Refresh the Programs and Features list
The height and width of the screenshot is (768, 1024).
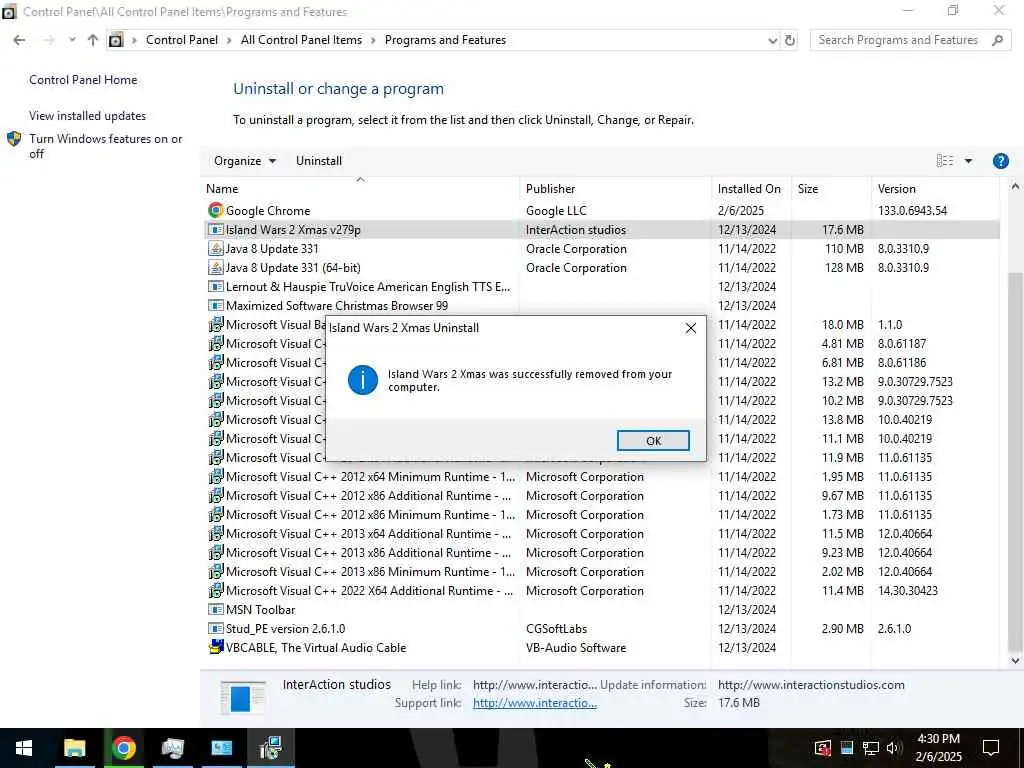tap(790, 40)
